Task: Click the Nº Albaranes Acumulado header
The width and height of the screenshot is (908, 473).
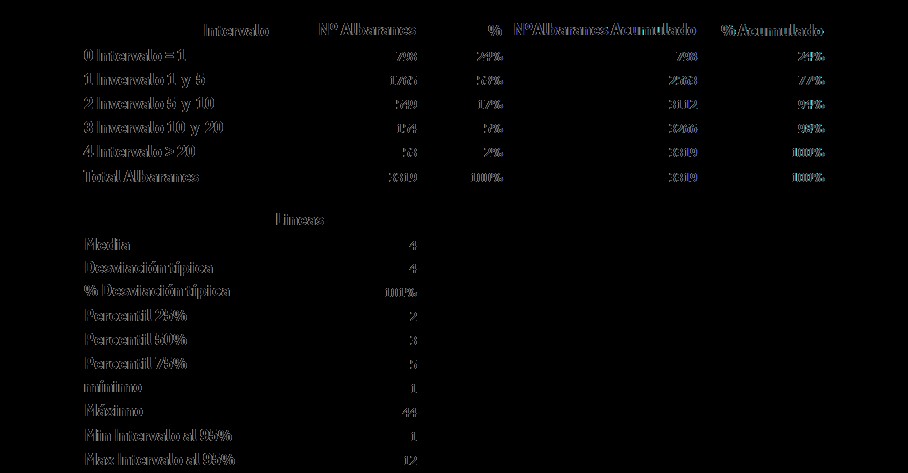Action: click(x=605, y=30)
